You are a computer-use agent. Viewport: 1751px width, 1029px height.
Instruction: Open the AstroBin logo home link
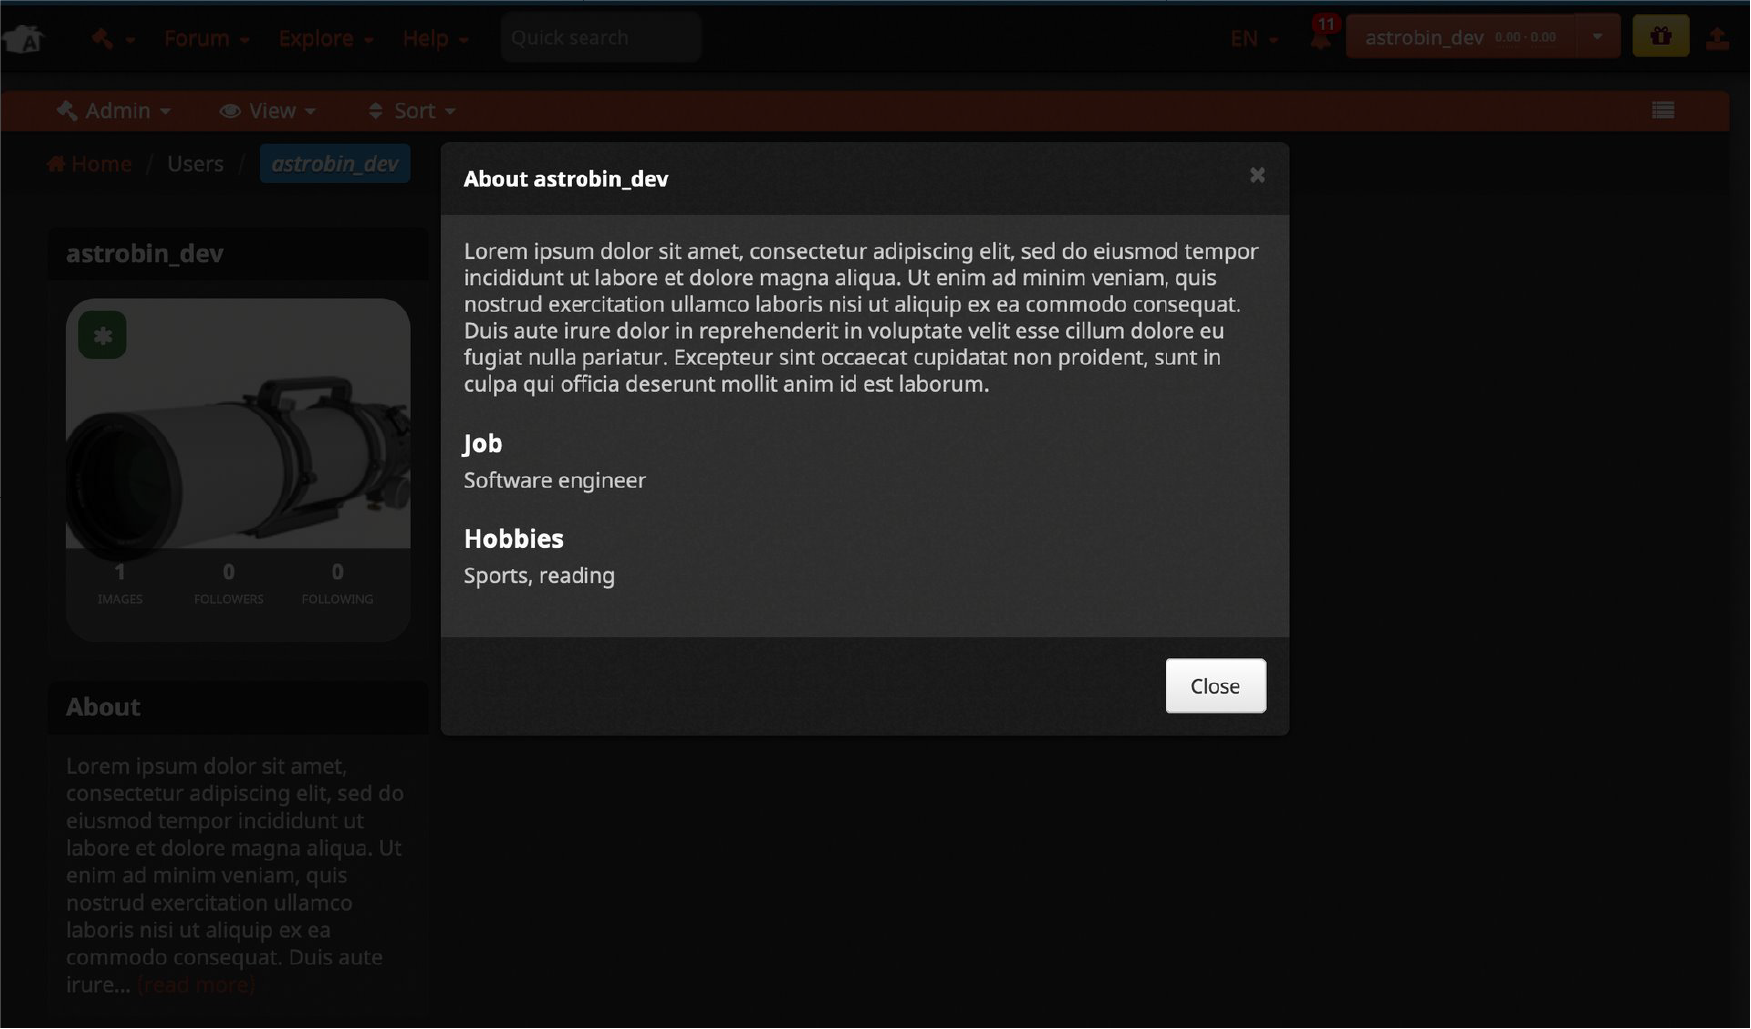[x=23, y=38]
